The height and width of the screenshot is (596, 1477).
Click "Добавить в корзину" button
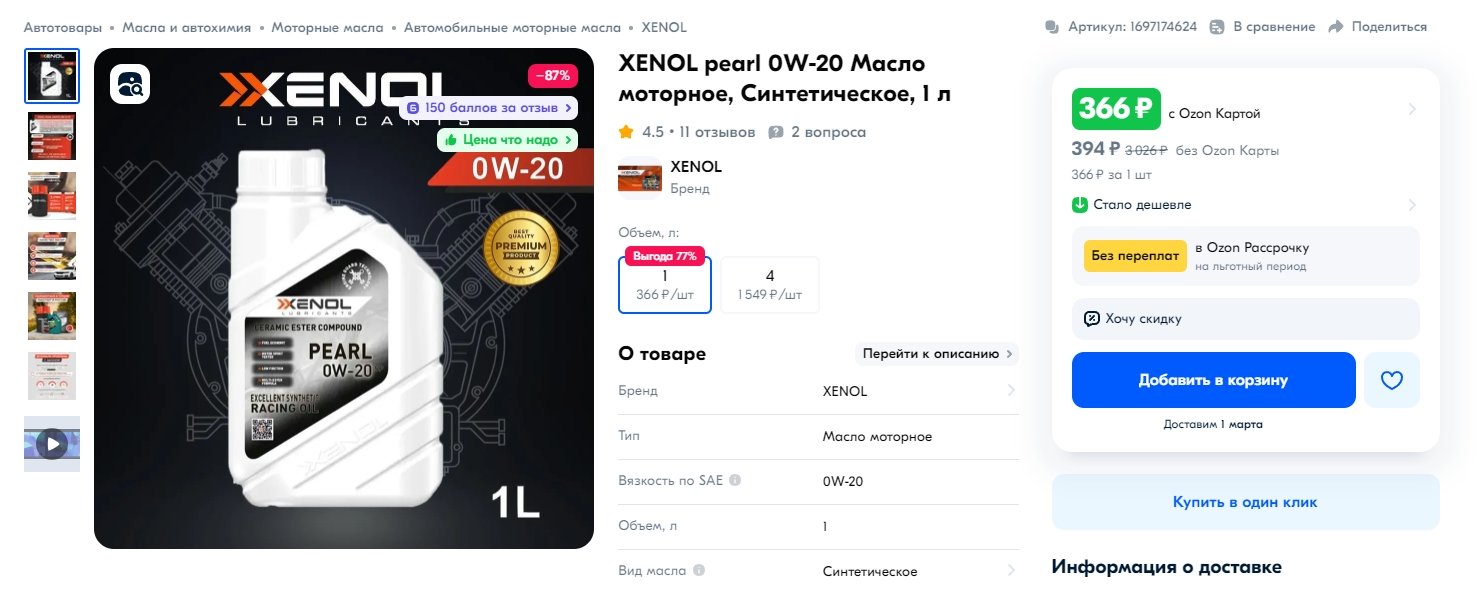(x=1213, y=380)
